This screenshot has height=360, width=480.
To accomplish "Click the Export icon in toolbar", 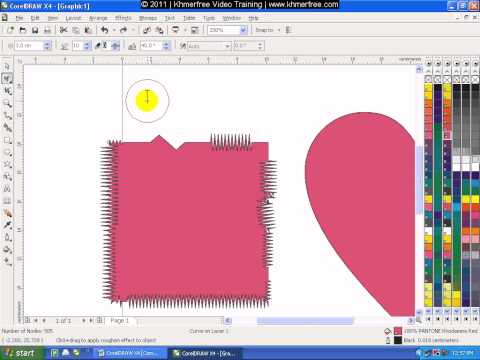I will click(x=159, y=30).
